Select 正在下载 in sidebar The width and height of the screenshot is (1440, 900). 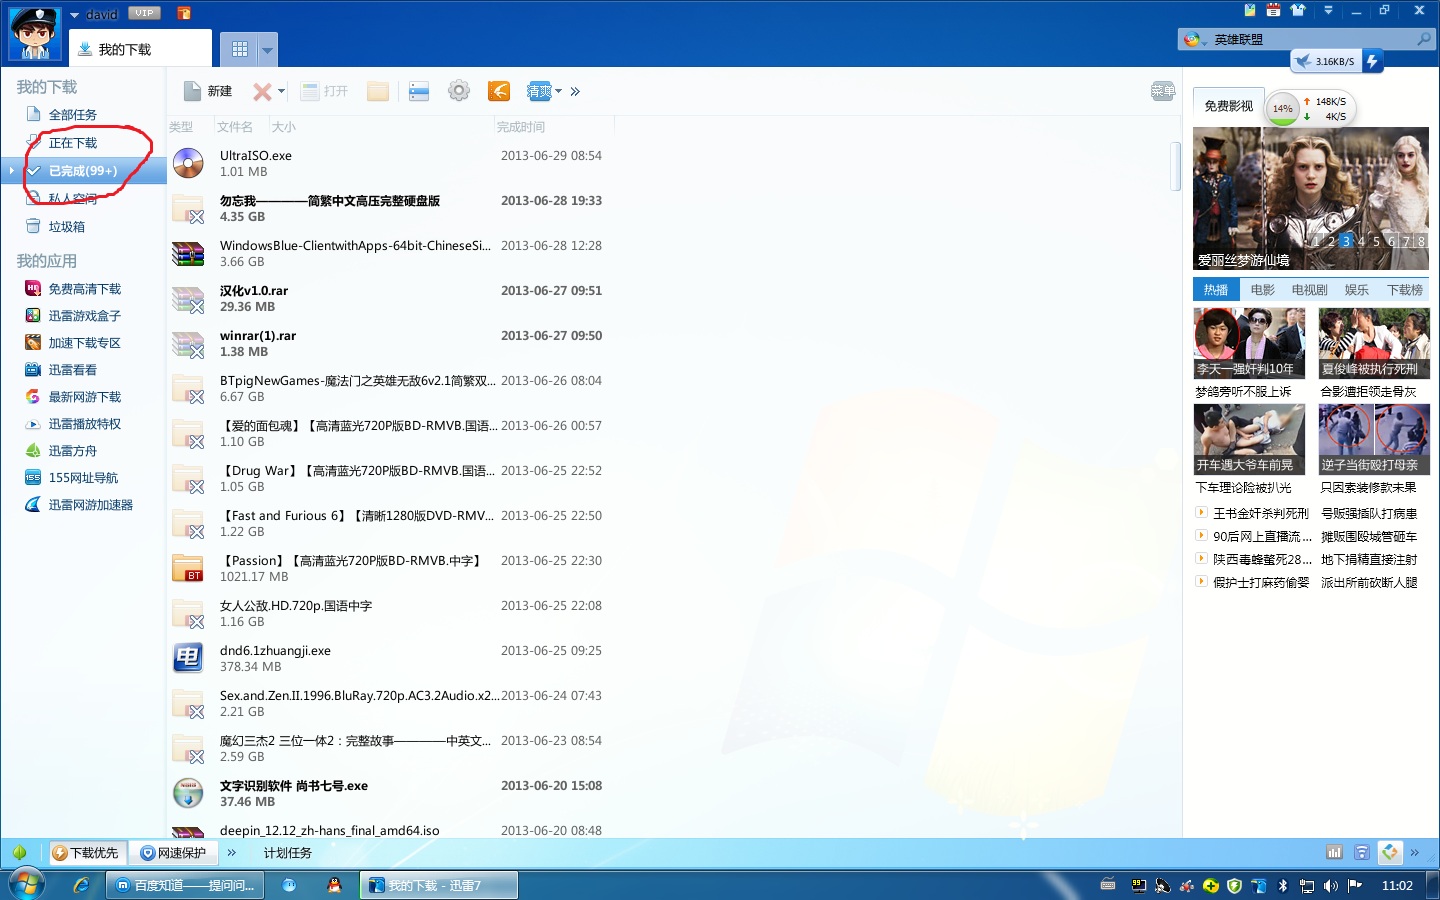pyautogui.click(x=73, y=143)
